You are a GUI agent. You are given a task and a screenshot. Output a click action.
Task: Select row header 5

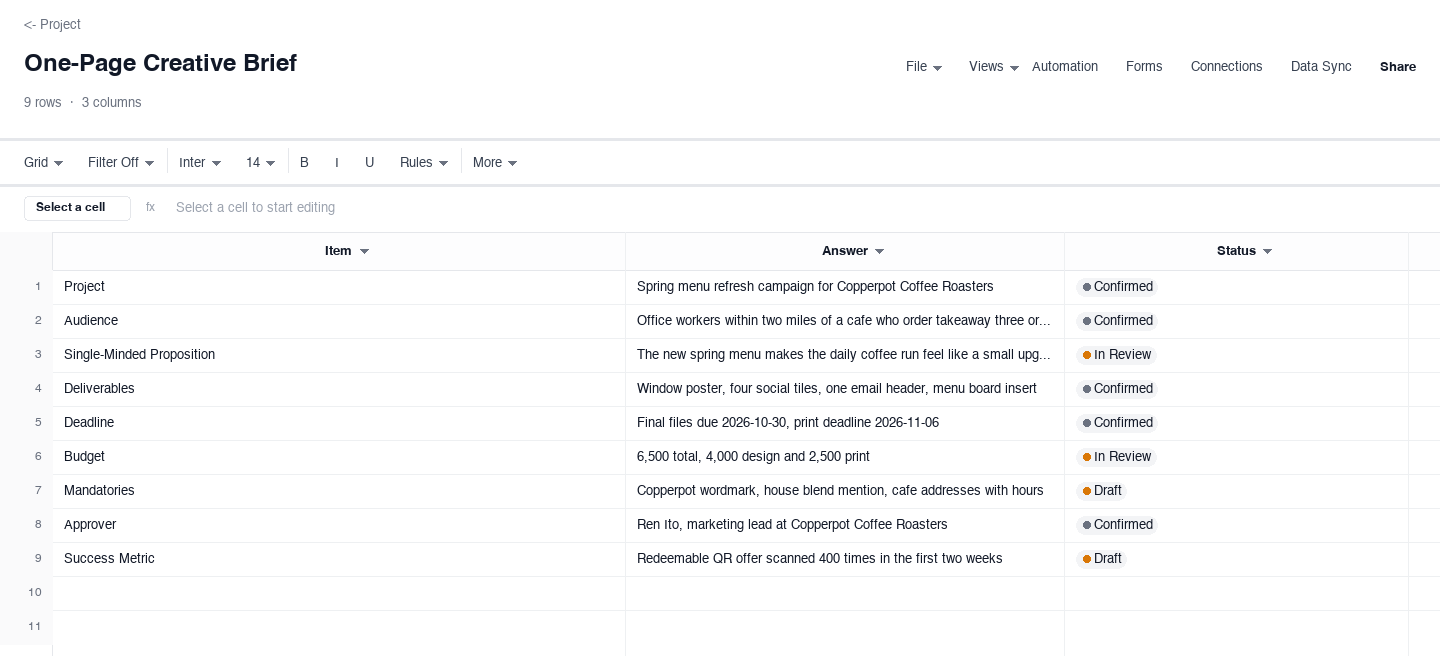click(x=26, y=423)
